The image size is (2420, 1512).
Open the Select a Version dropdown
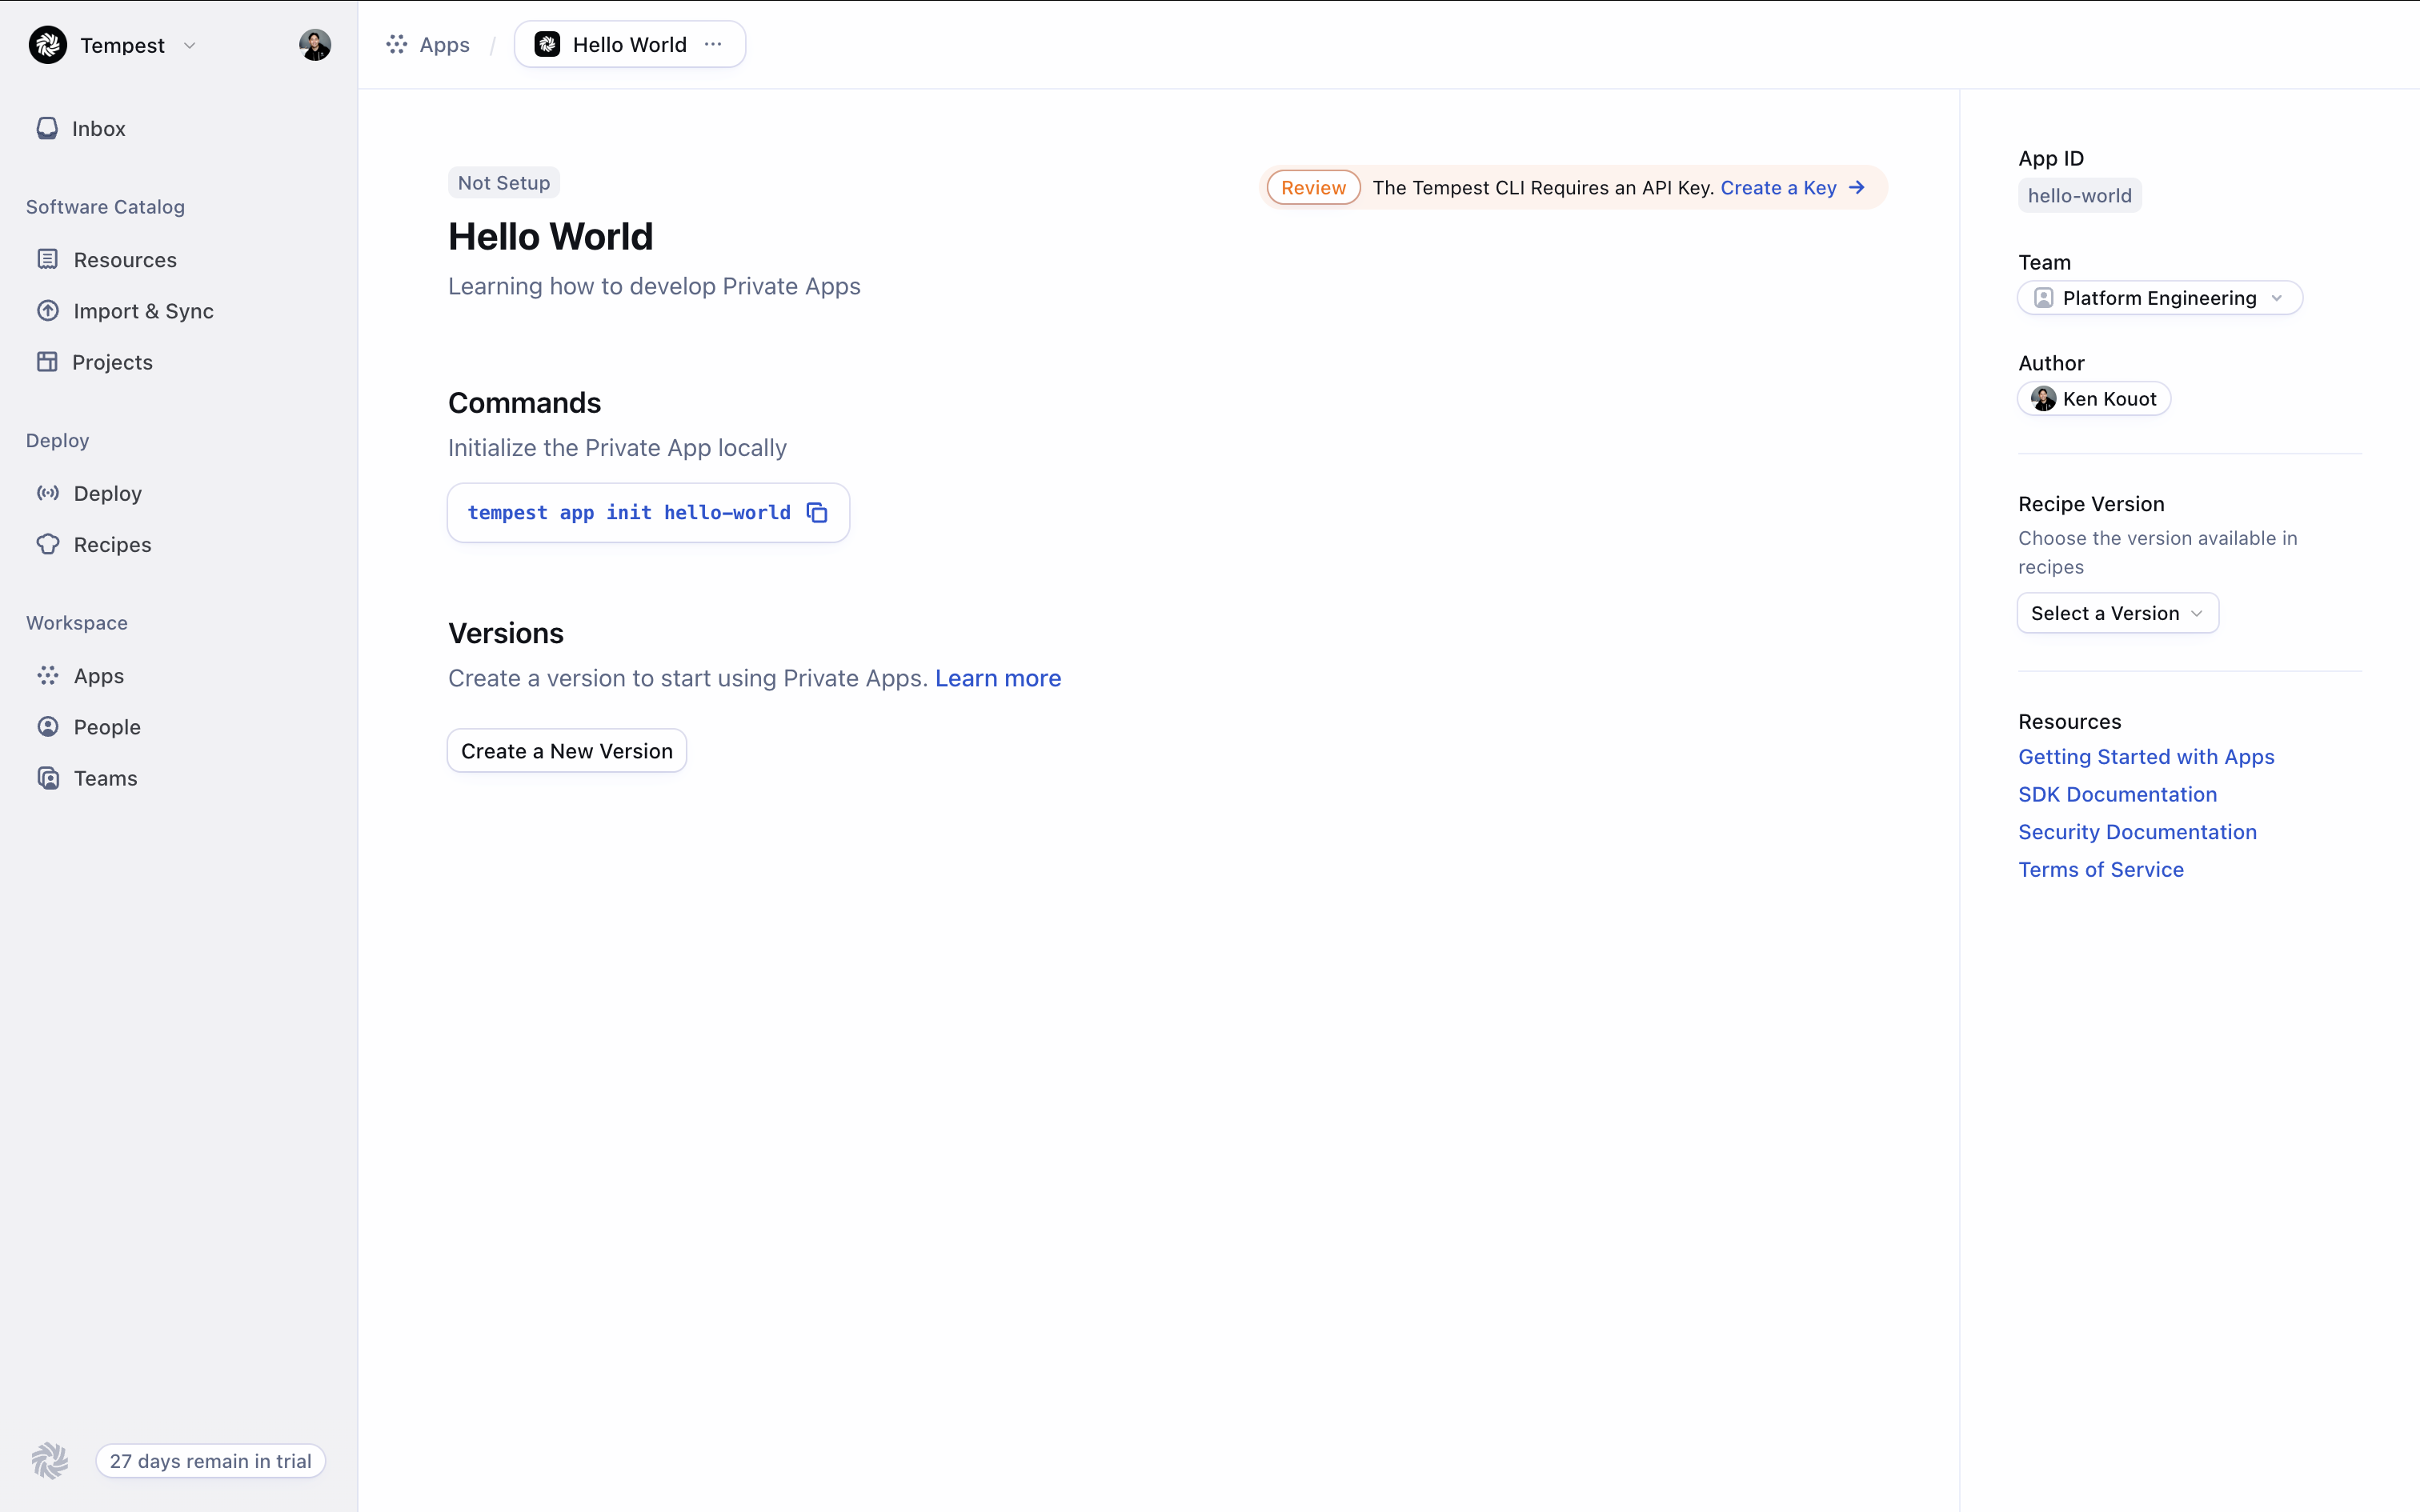pos(2117,613)
